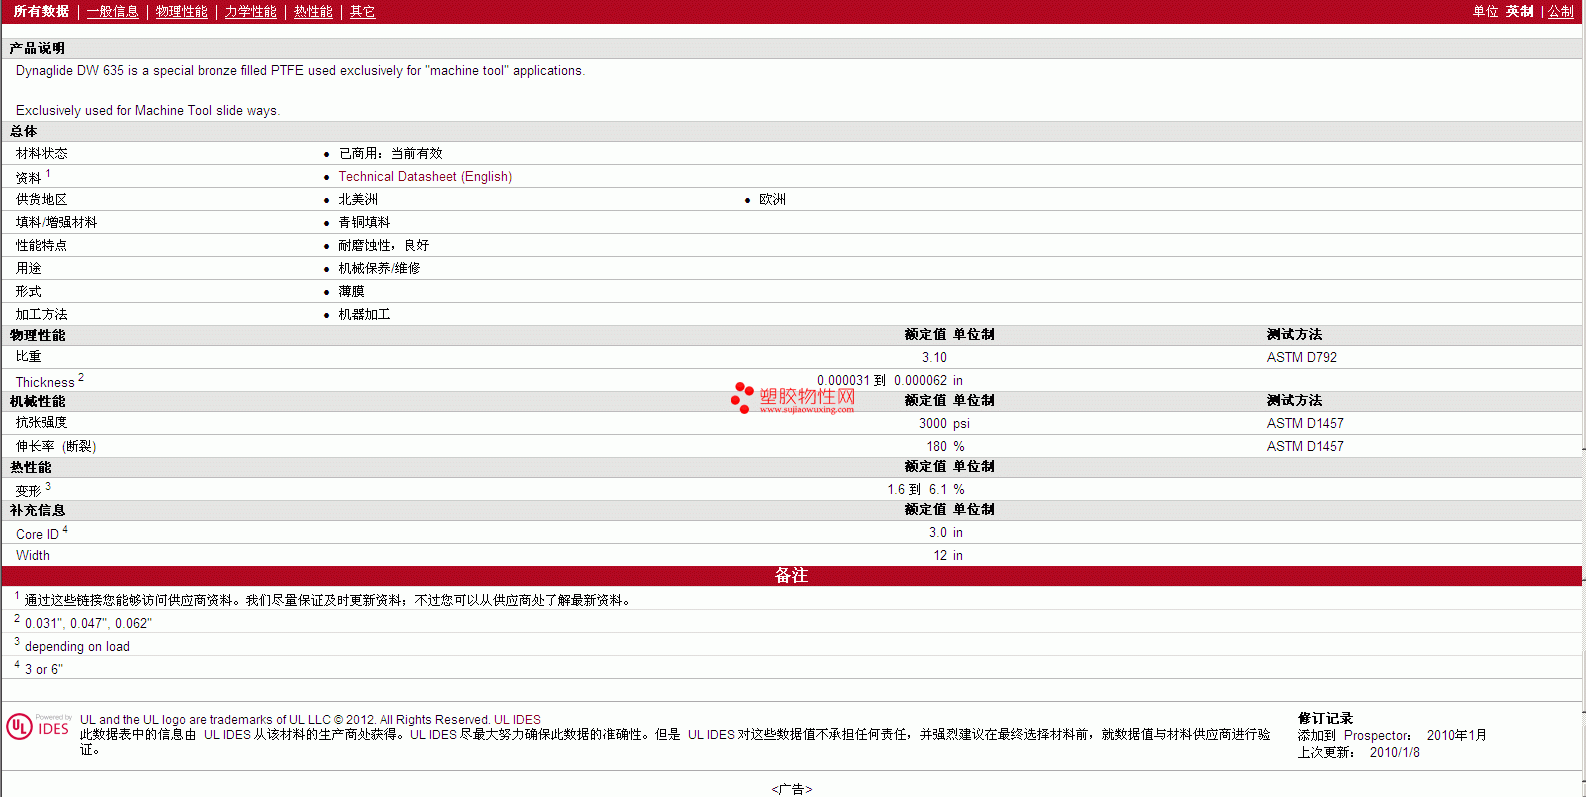This screenshot has height=797, width=1586.
Task: Click the 北美洲 region entry
Action: [358, 199]
